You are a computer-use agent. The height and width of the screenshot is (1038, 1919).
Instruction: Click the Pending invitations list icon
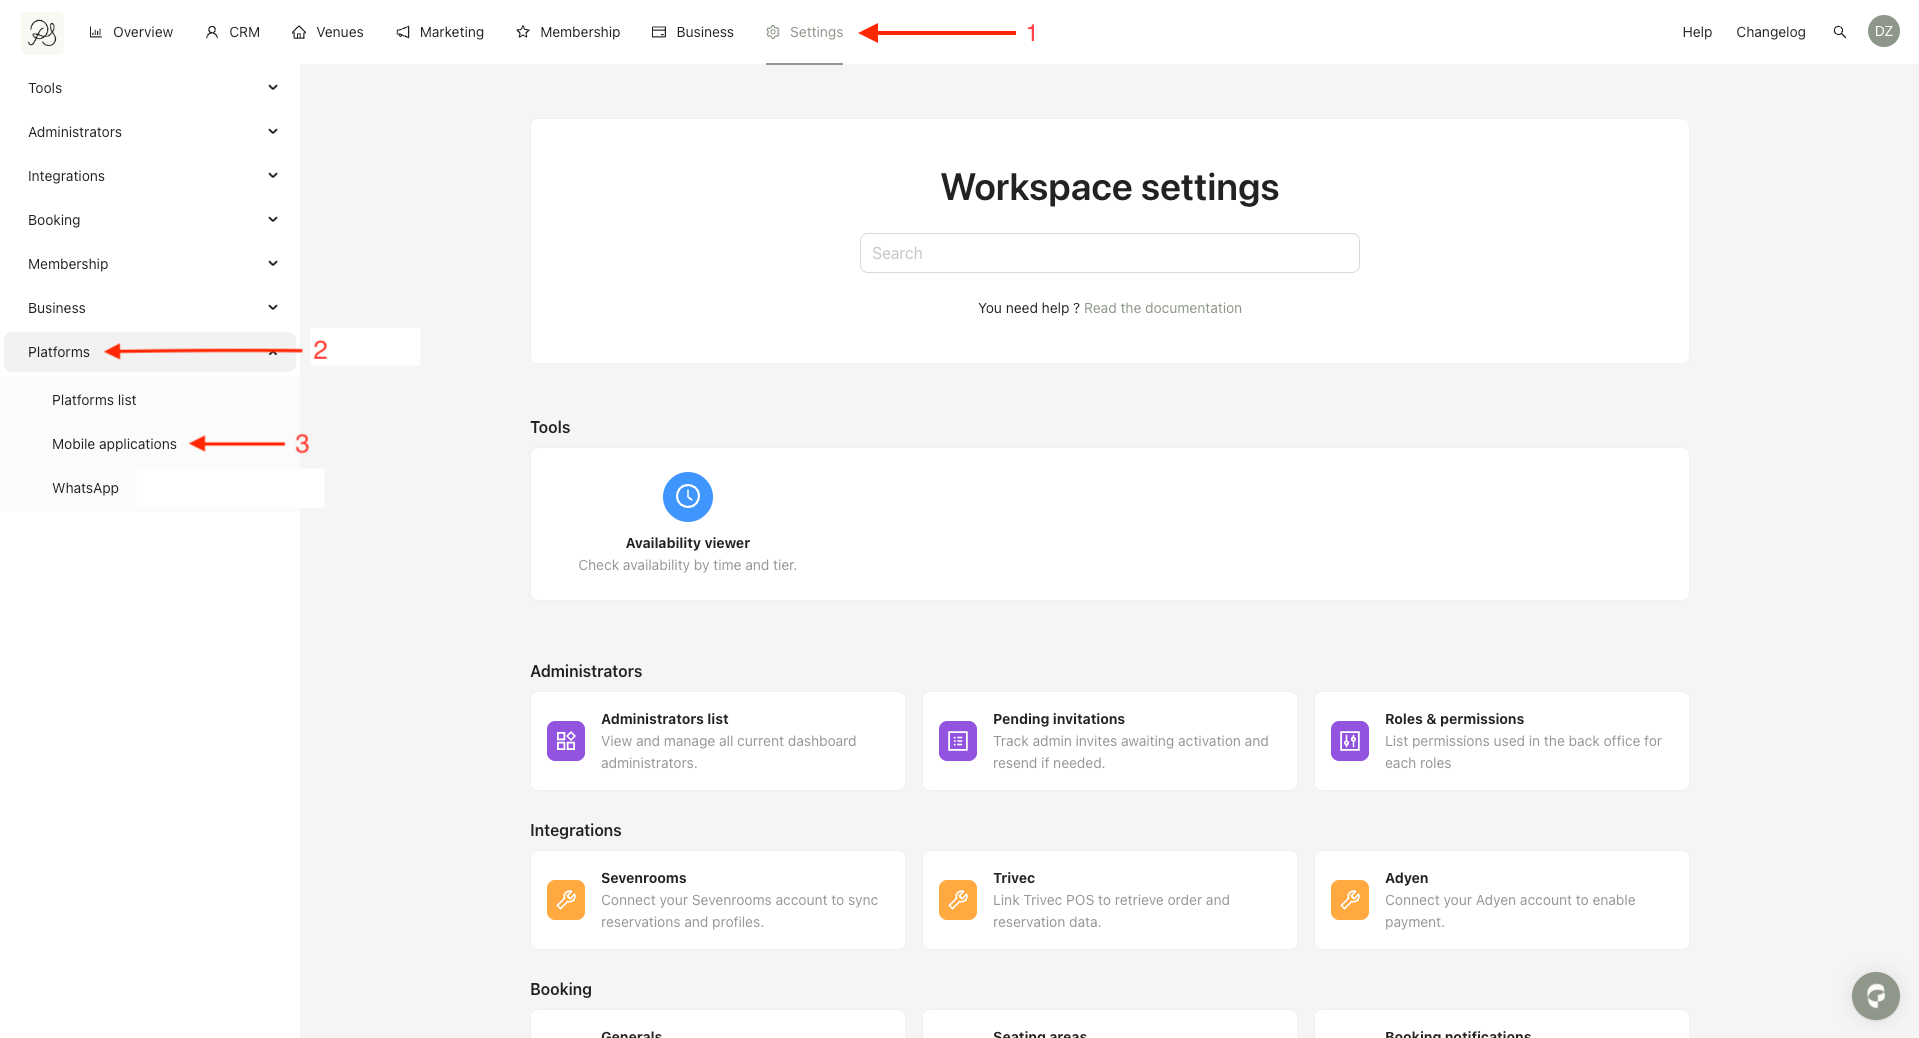[x=958, y=741]
